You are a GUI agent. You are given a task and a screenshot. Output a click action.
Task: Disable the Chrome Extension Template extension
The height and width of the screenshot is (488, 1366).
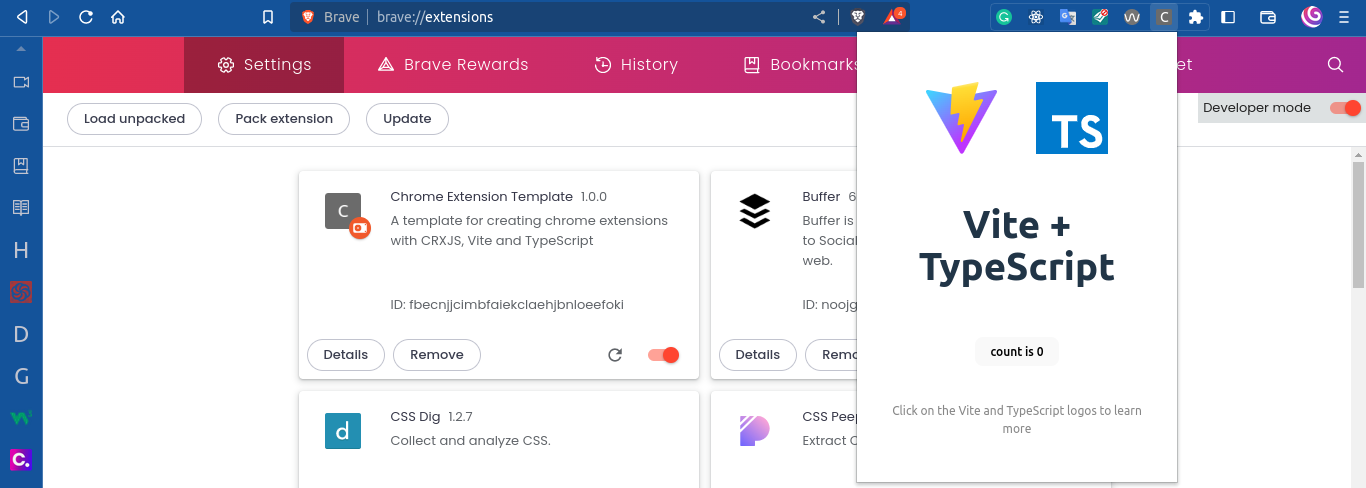(664, 354)
